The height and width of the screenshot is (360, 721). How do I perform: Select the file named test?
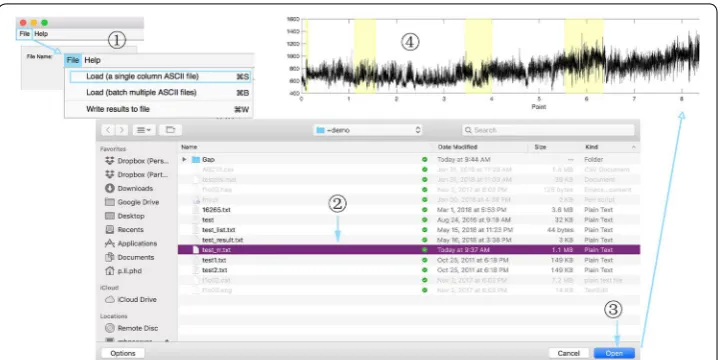(x=208, y=220)
